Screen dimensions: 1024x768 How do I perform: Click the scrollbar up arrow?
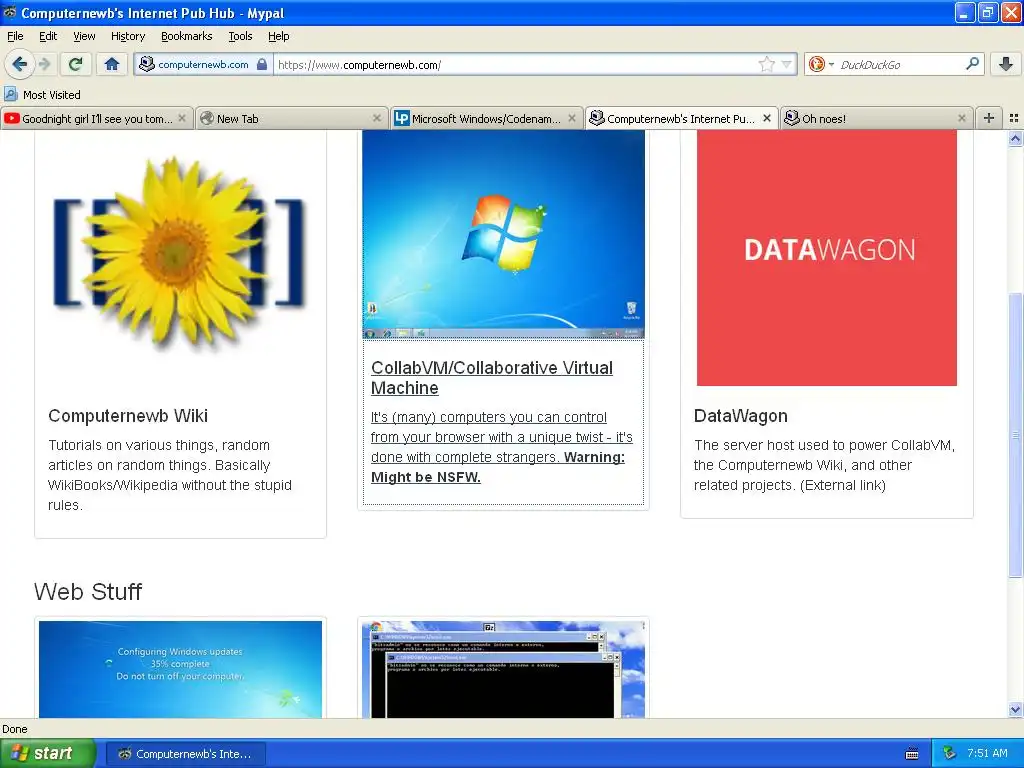[1015, 138]
